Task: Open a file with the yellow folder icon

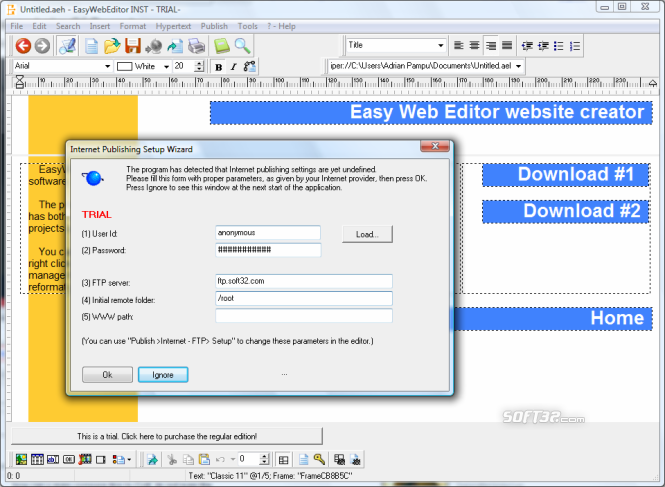Action: pyautogui.click(x=112, y=46)
